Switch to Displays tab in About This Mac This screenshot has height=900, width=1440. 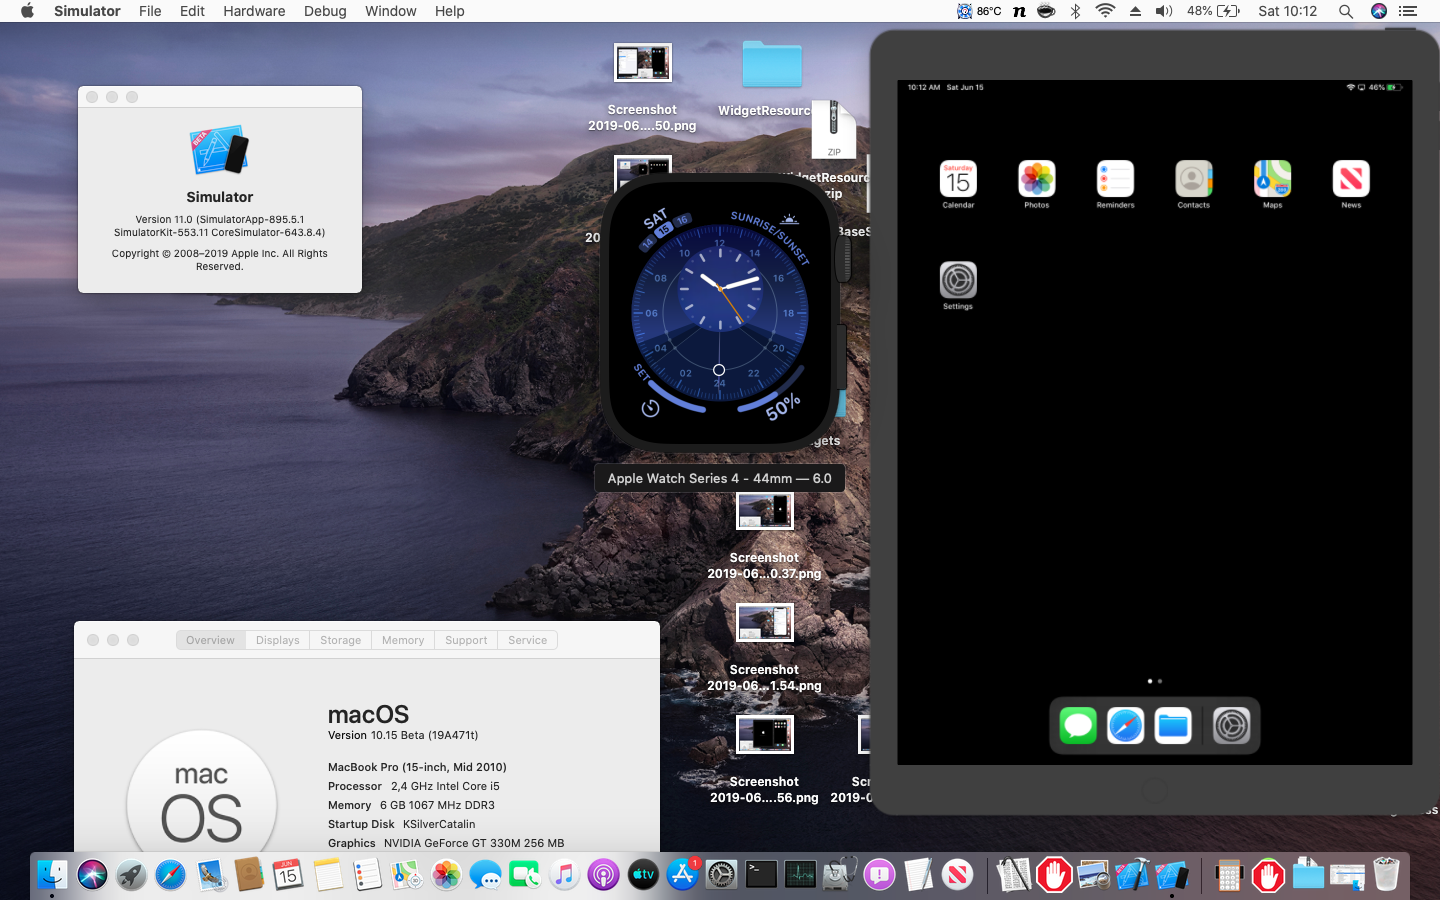tap(277, 640)
